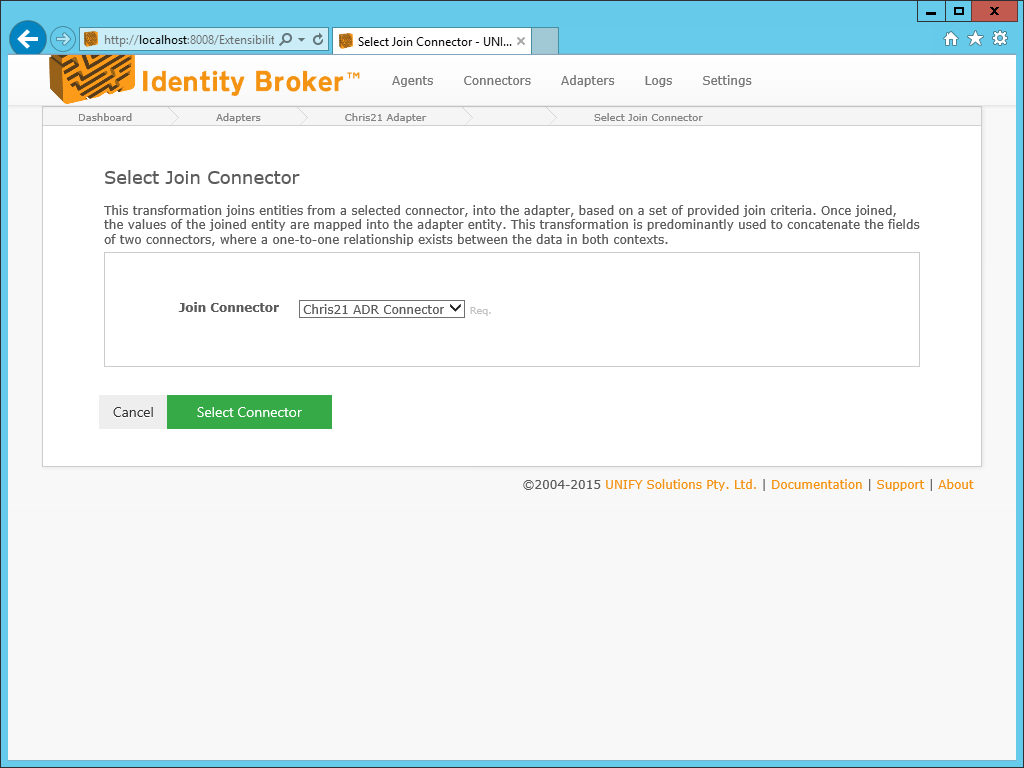
Task: Click the 'Req.' required indicator text
Action: [x=480, y=311]
